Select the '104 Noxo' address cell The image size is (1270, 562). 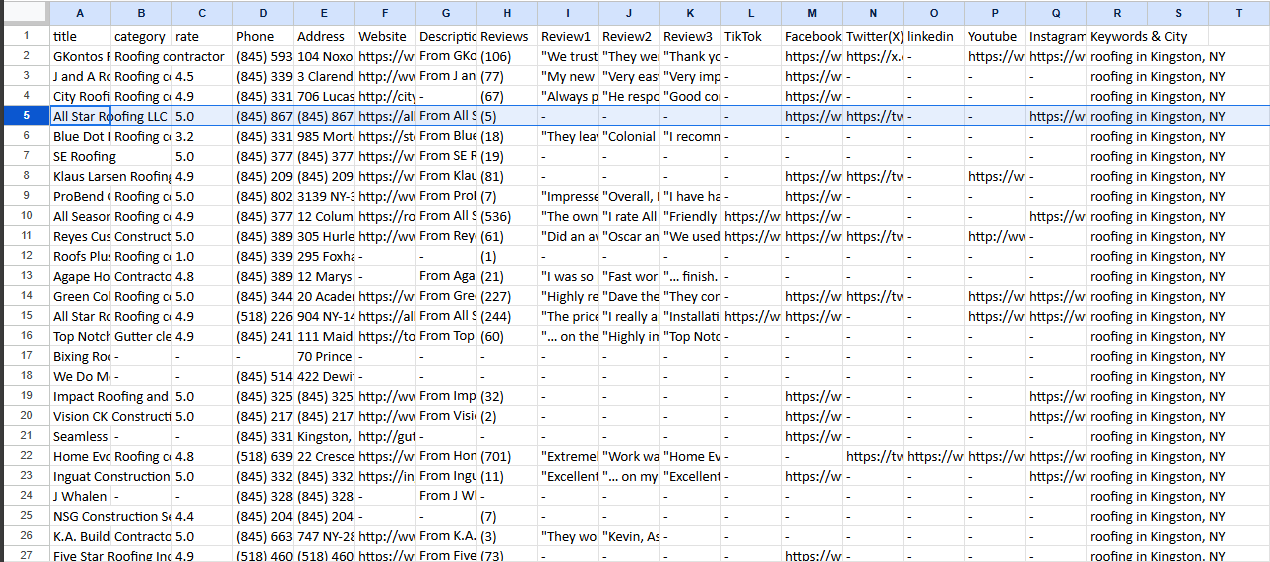pos(324,56)
